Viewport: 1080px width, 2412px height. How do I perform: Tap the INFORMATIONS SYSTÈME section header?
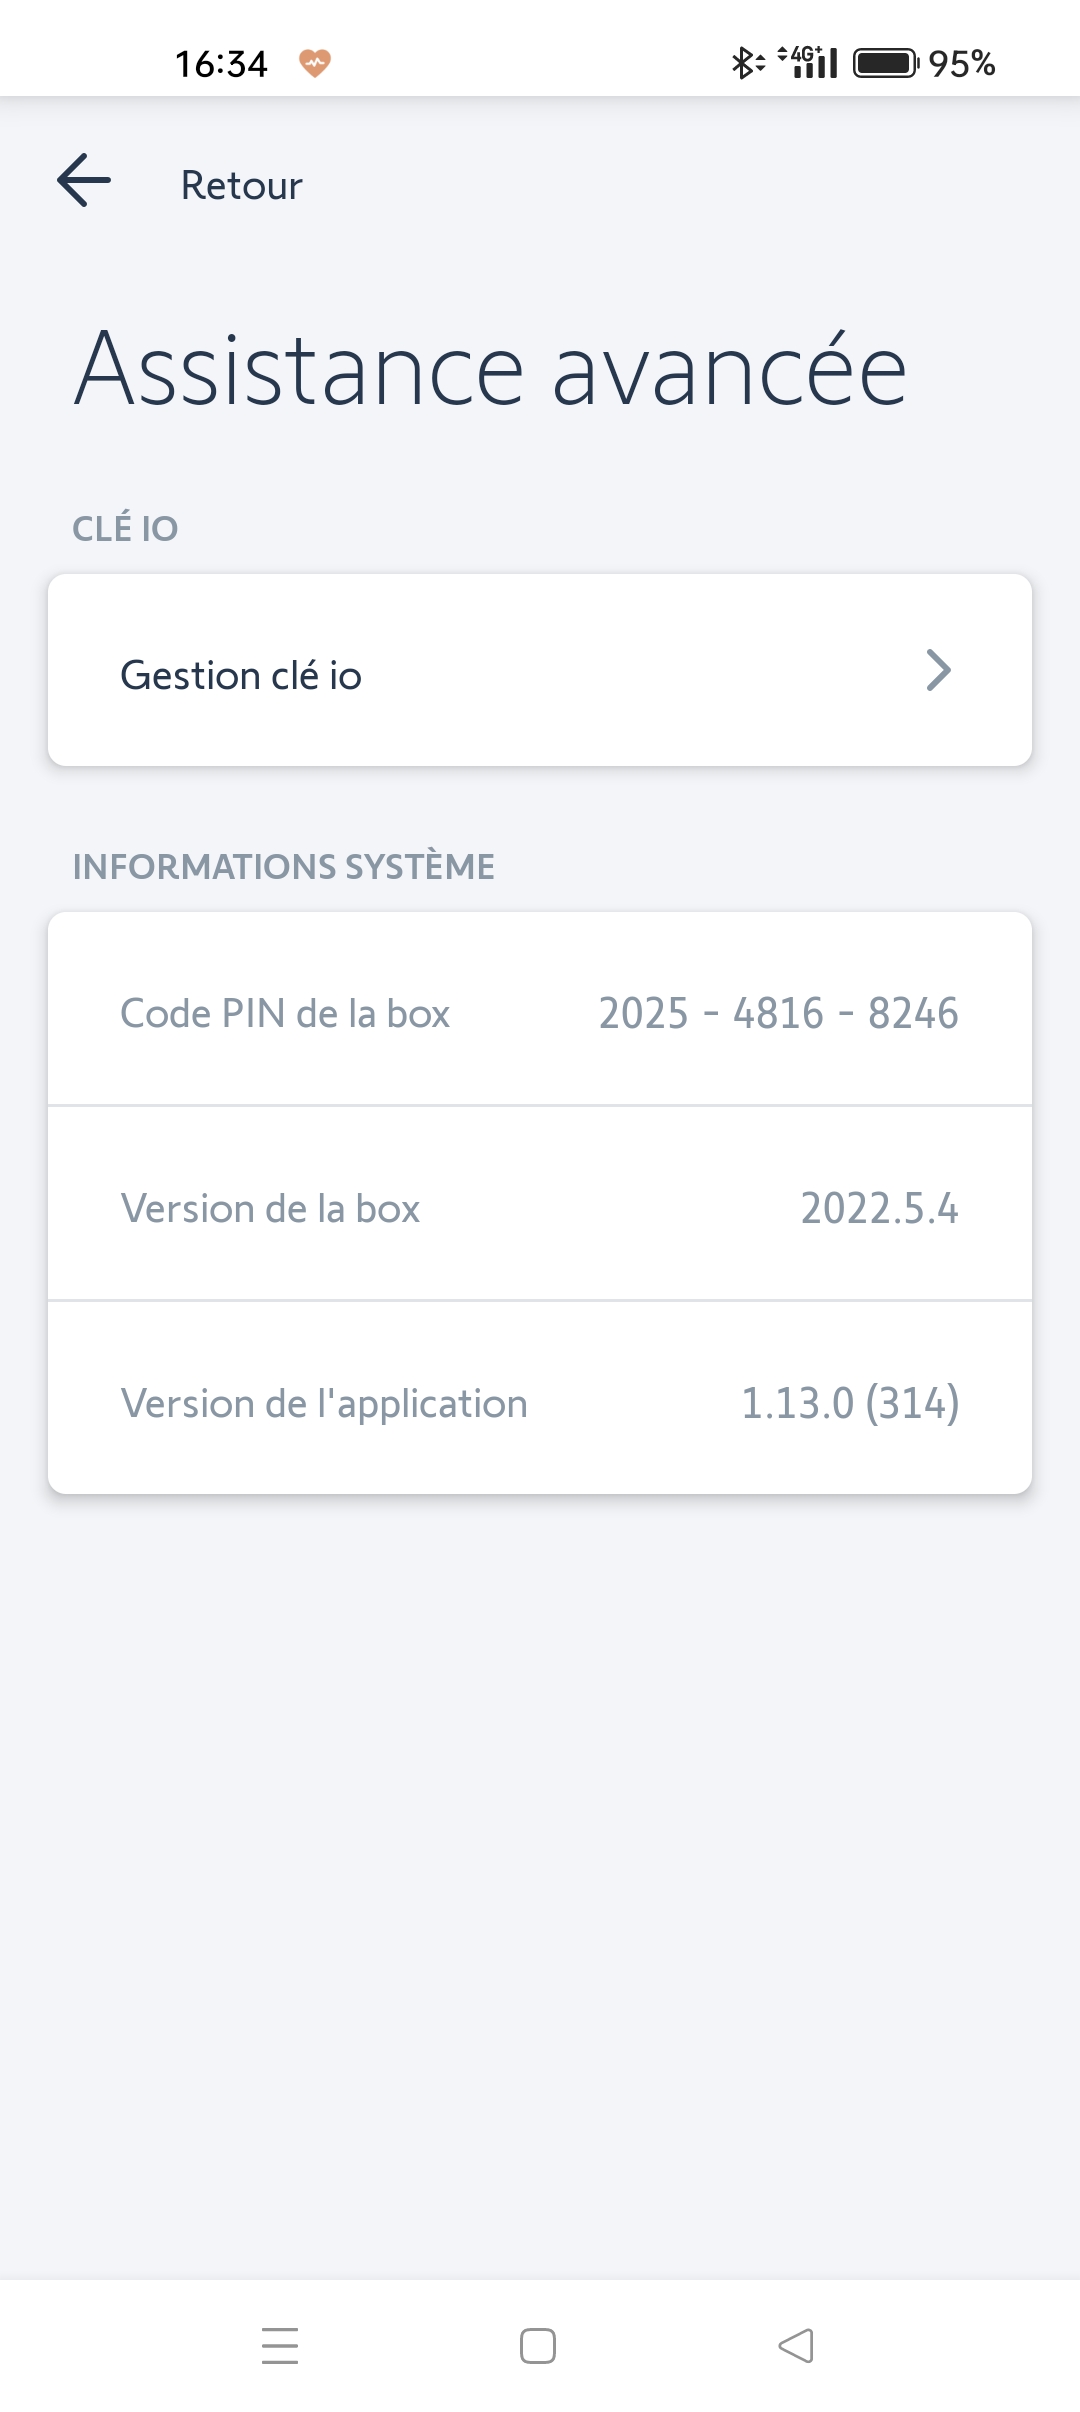[x=283, y=866]
